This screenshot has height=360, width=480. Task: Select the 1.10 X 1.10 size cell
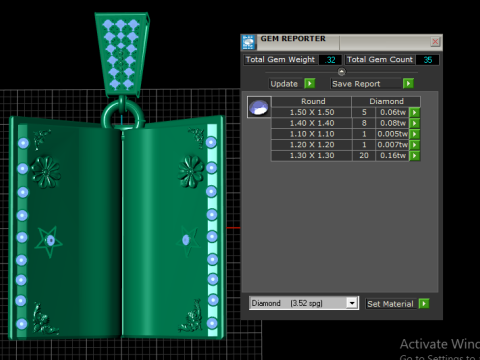tap(312, 134)
